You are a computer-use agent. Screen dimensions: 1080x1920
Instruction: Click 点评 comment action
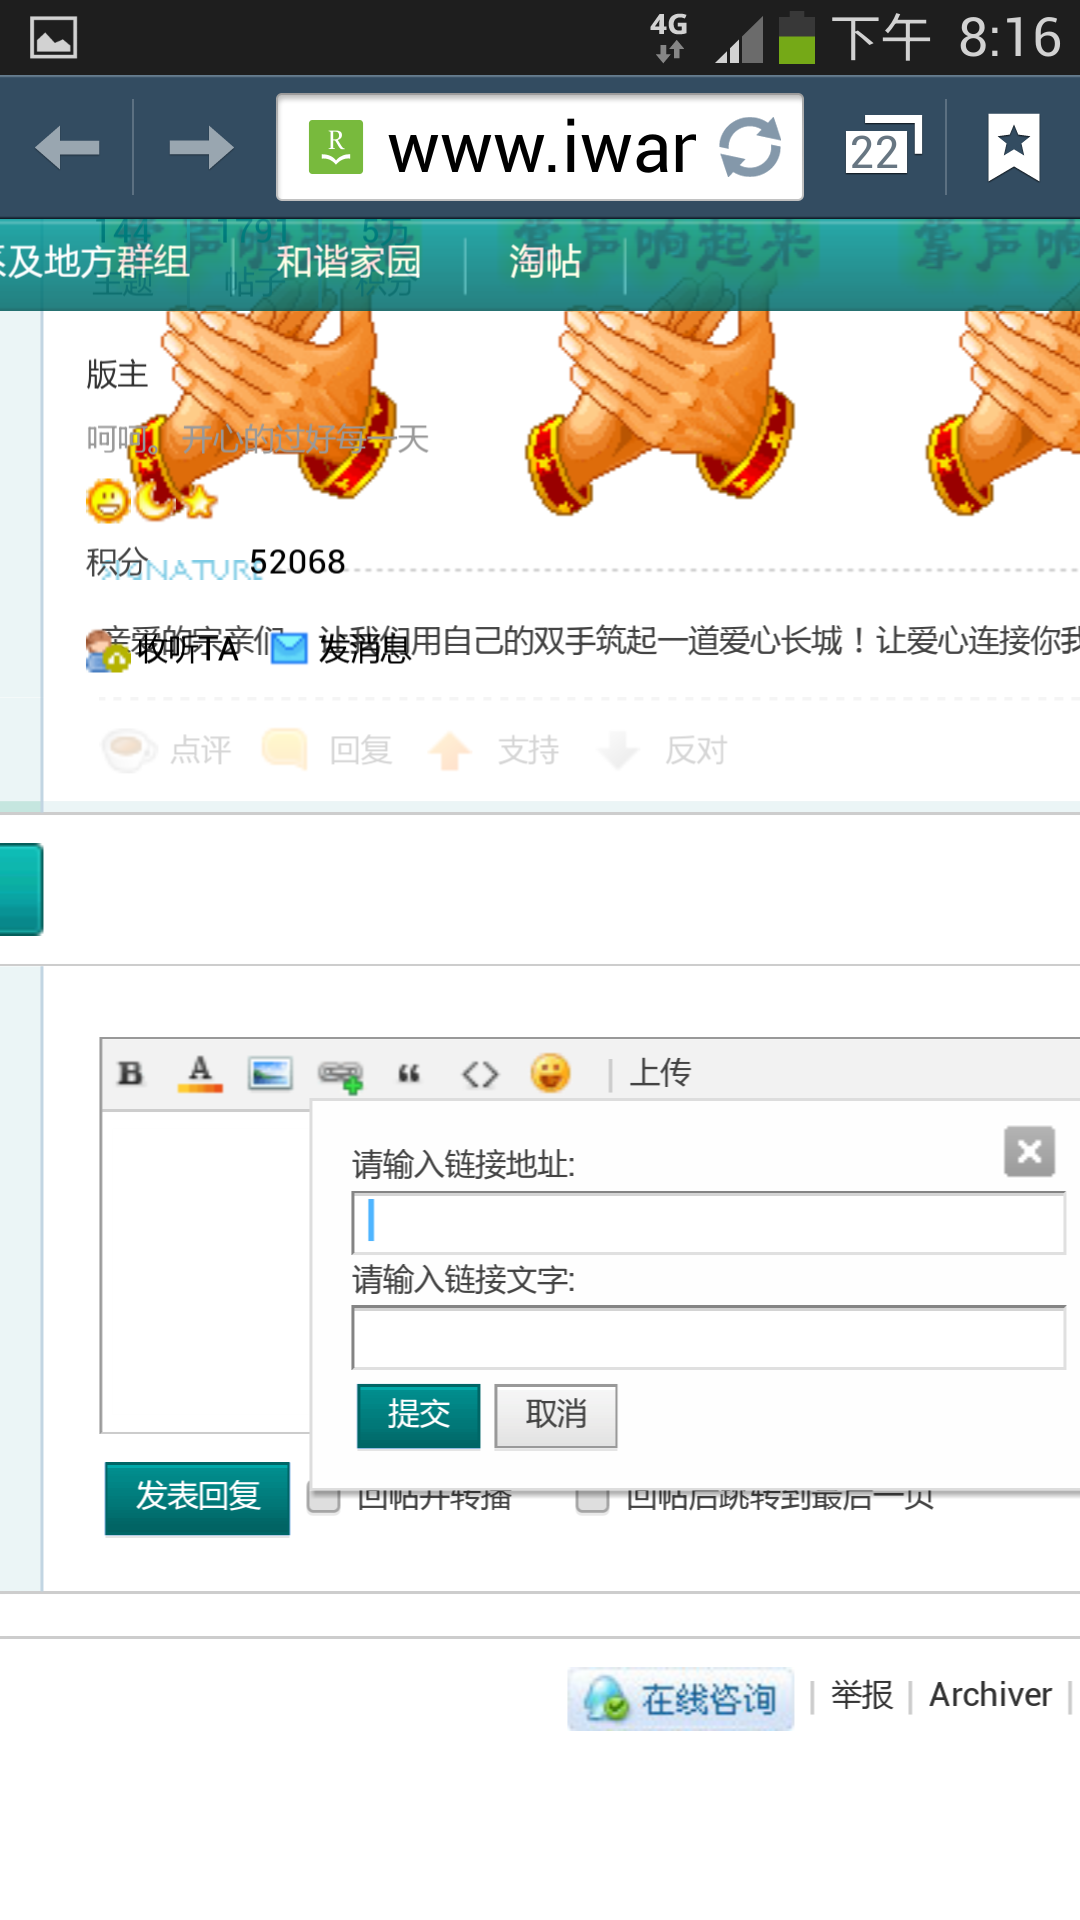[168, 749]
